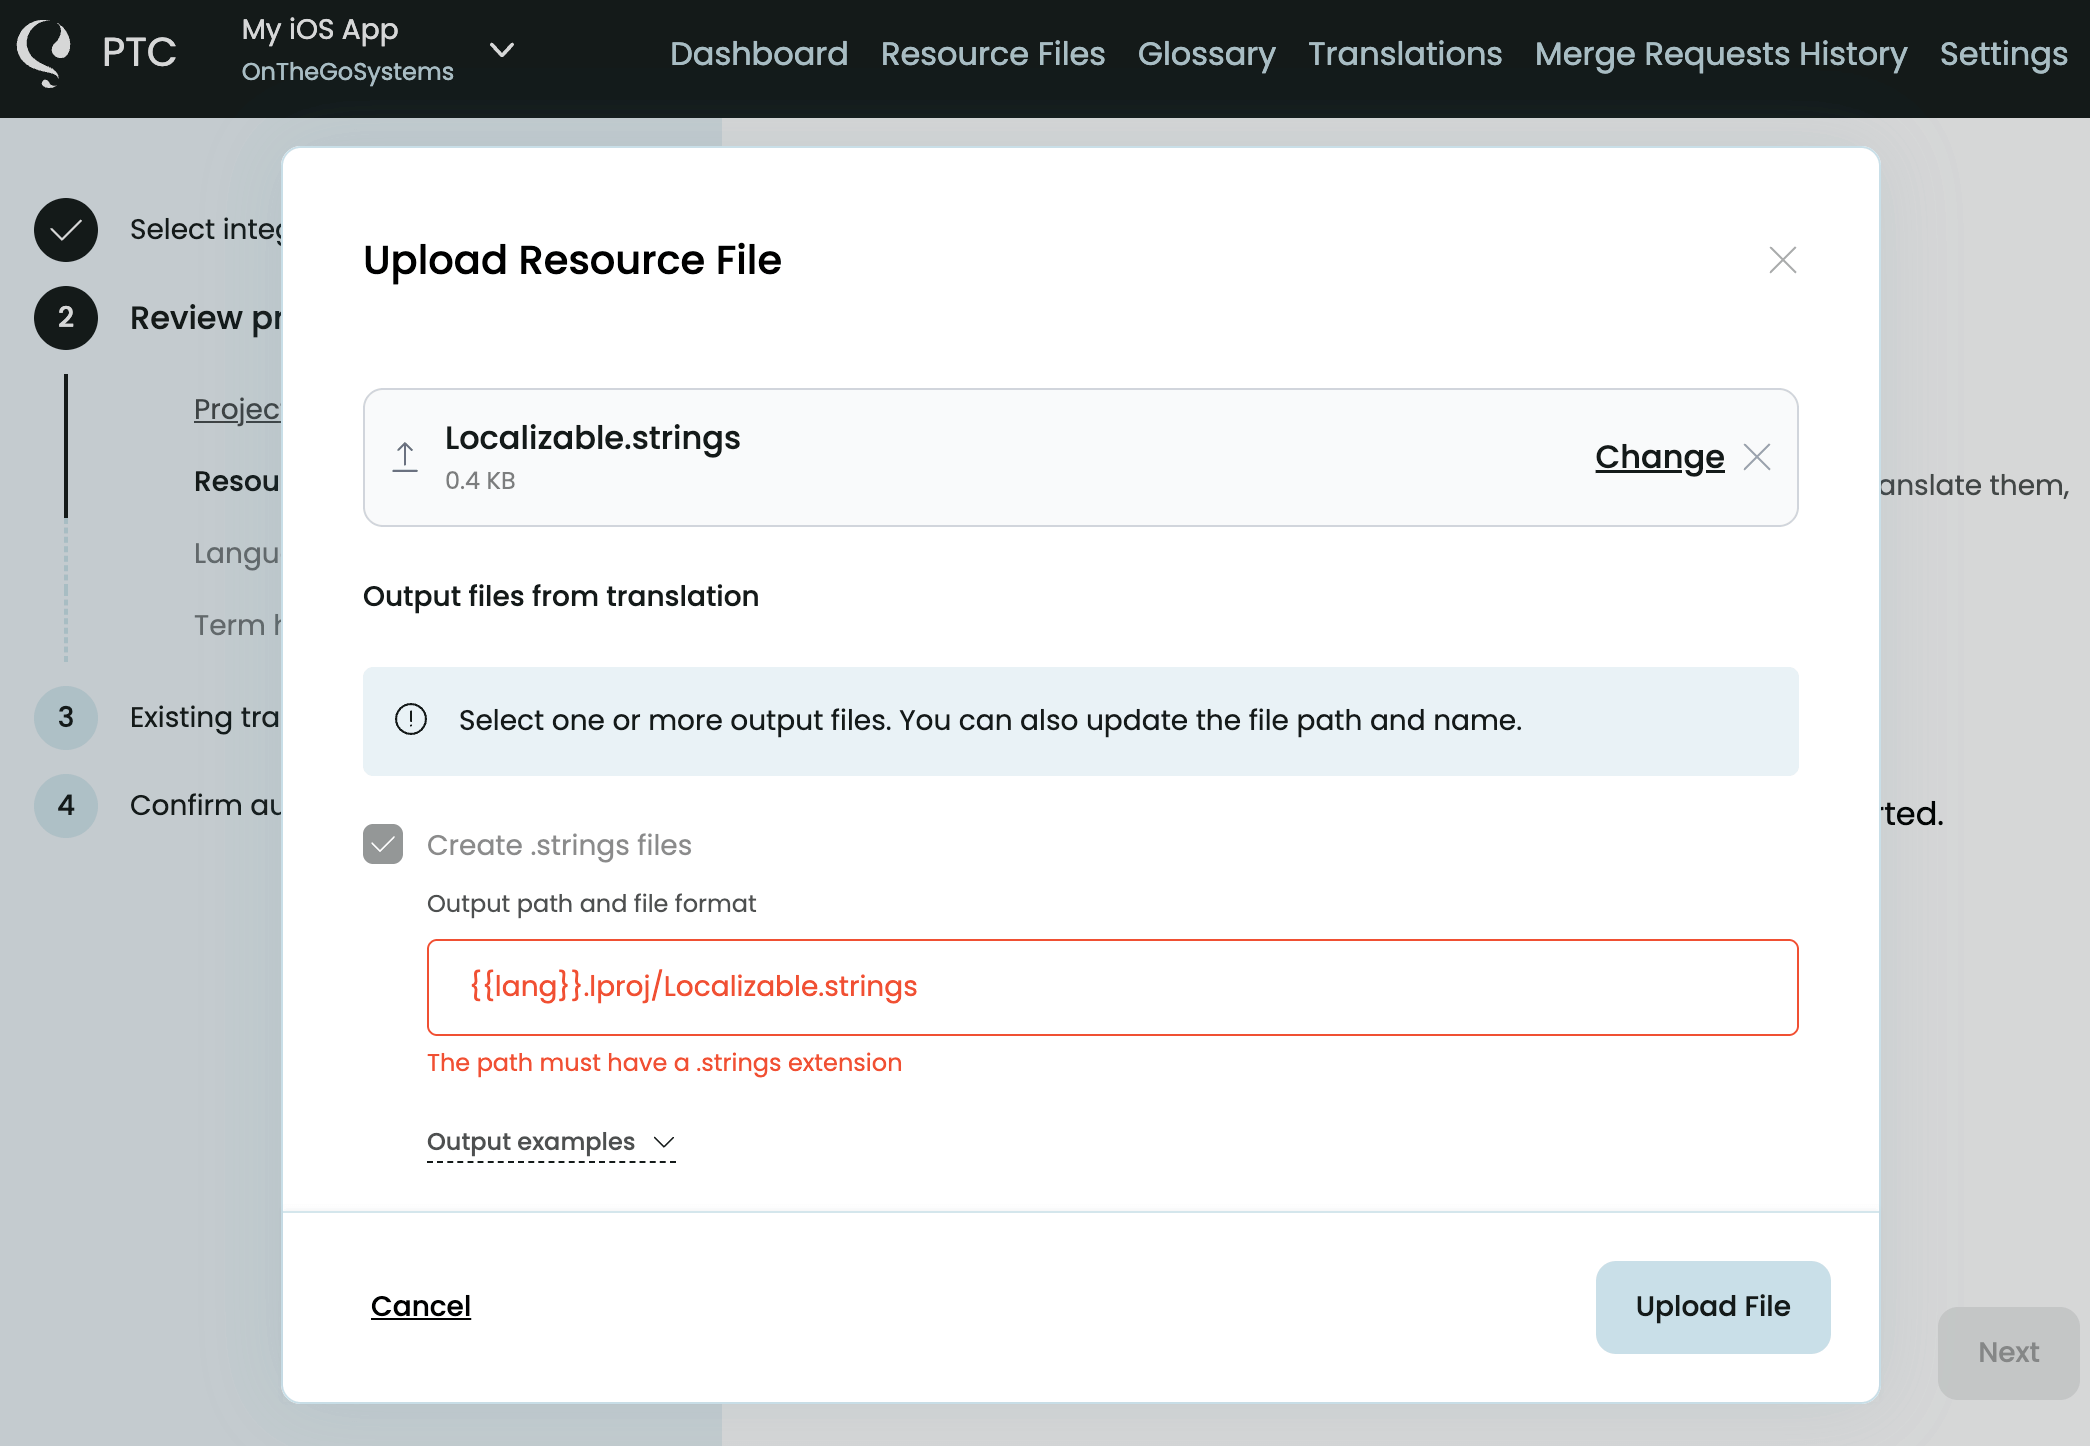Image resolution: width=2090 pixels, height=1446 pixels.
Task: Close the Upload Resource File dialog
Action: pos(1782,260)
